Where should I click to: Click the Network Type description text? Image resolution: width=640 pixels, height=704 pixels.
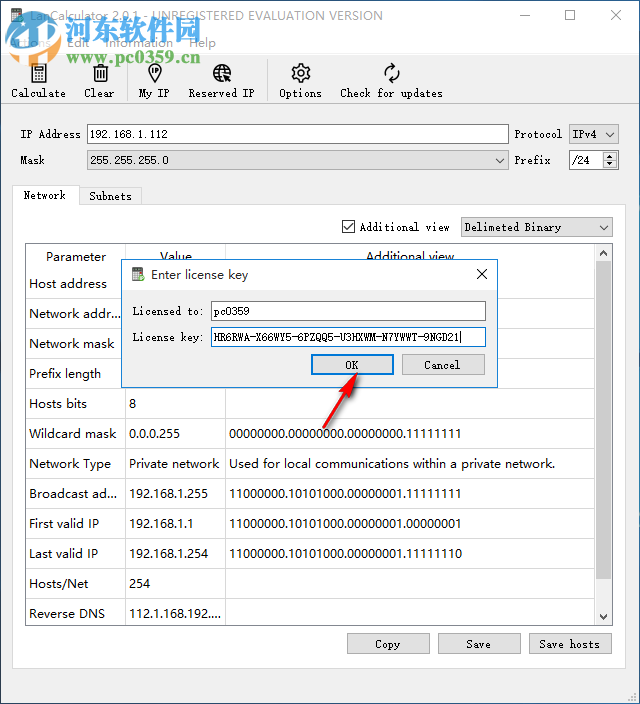pos(392,464)
